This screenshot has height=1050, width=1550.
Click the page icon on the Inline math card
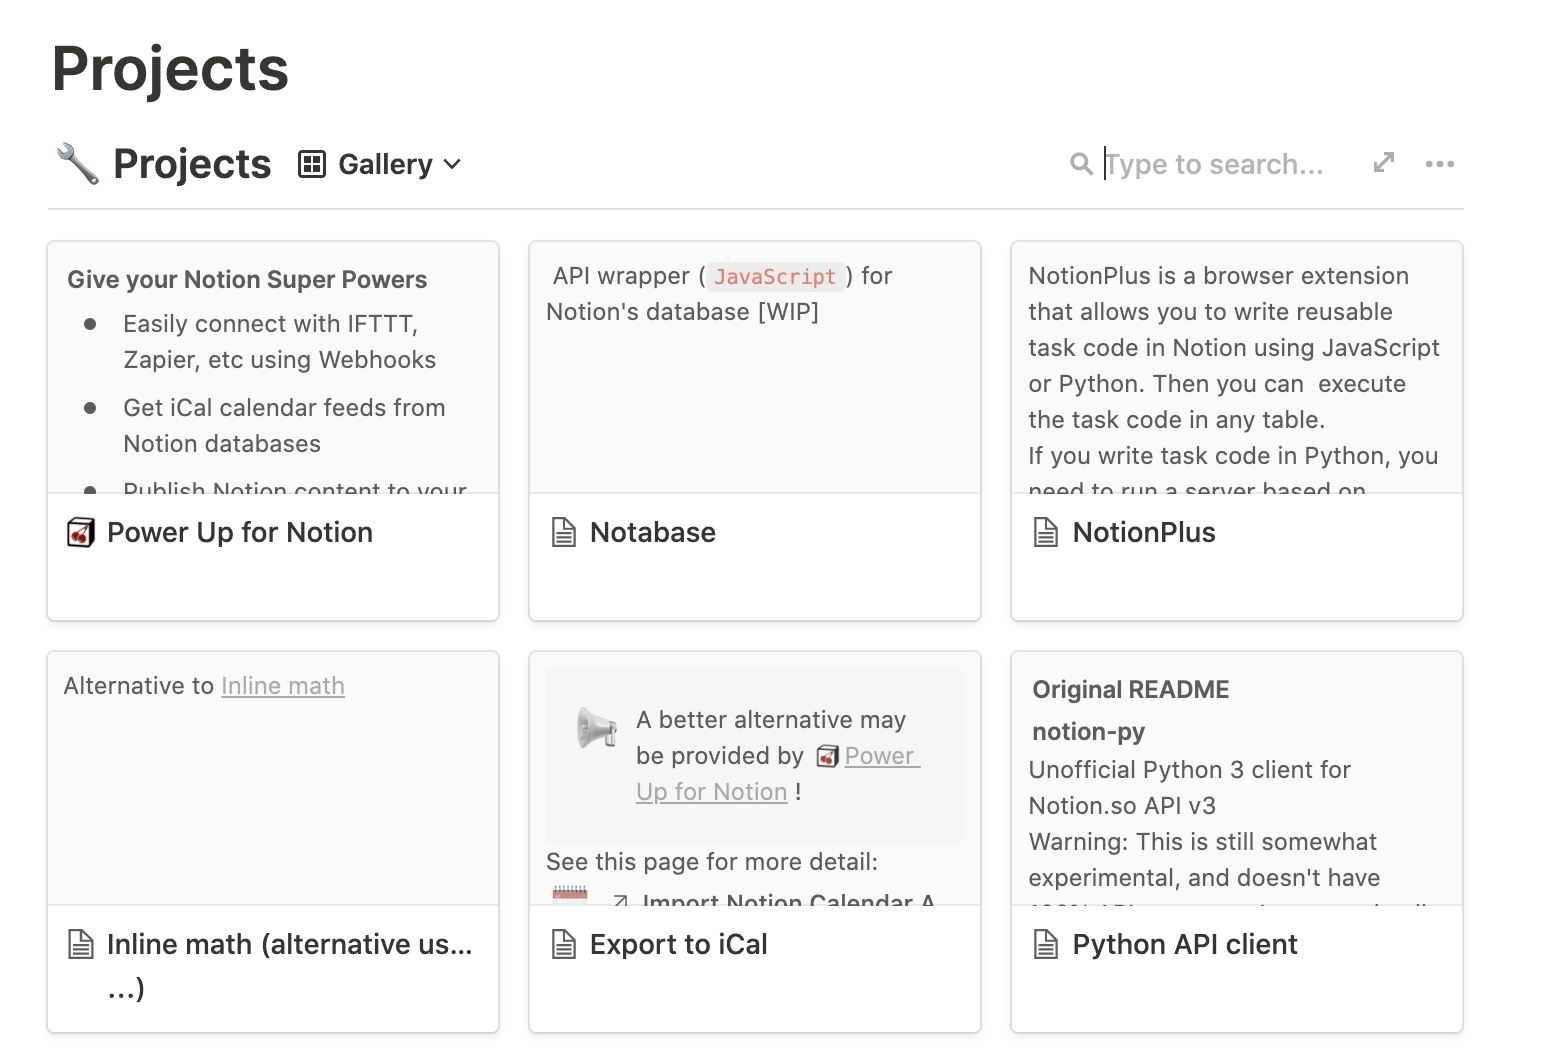pos(82,944)
